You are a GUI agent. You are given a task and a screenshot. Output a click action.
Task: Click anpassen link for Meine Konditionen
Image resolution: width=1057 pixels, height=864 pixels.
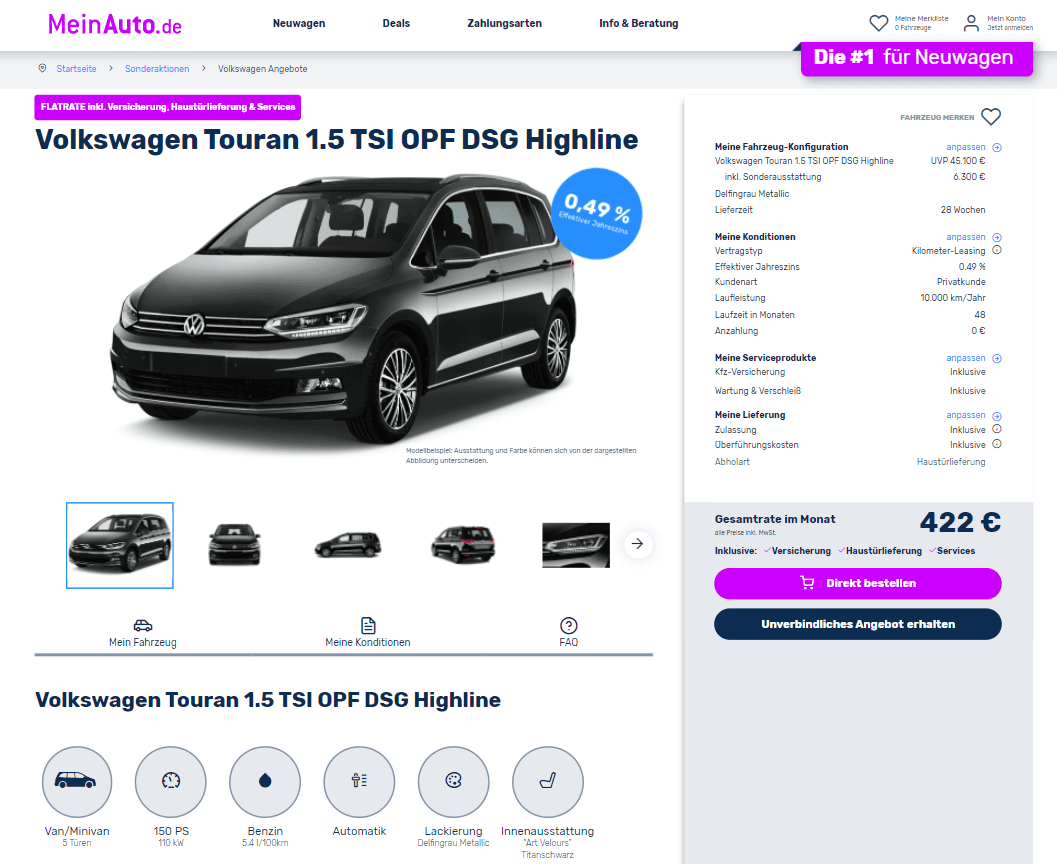[x=965, y=237]
